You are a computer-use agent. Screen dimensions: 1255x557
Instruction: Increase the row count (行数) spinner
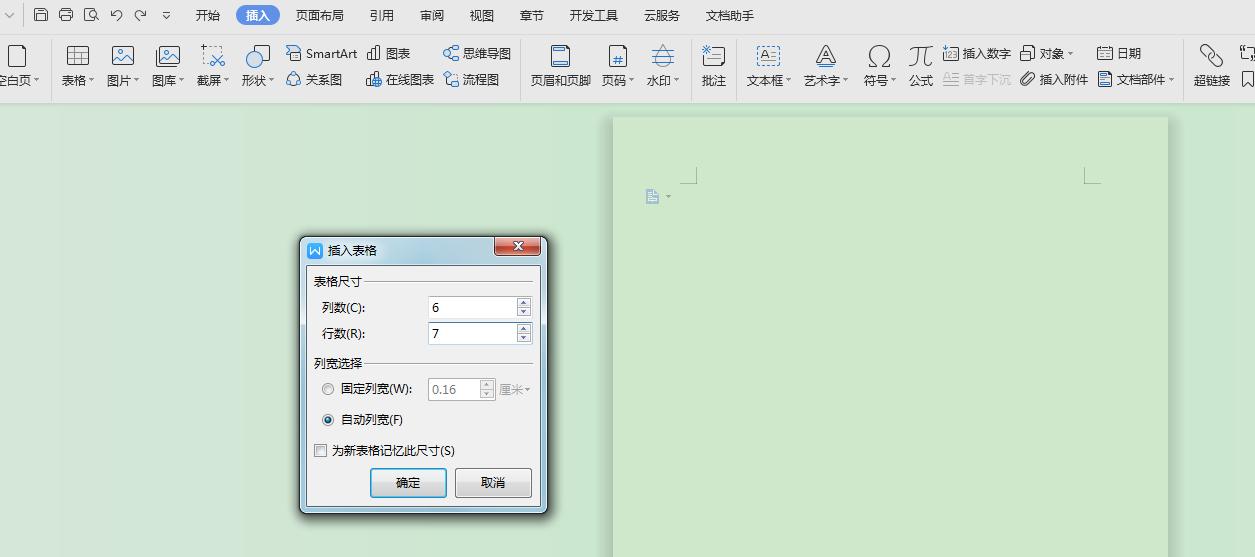[524, 328]
